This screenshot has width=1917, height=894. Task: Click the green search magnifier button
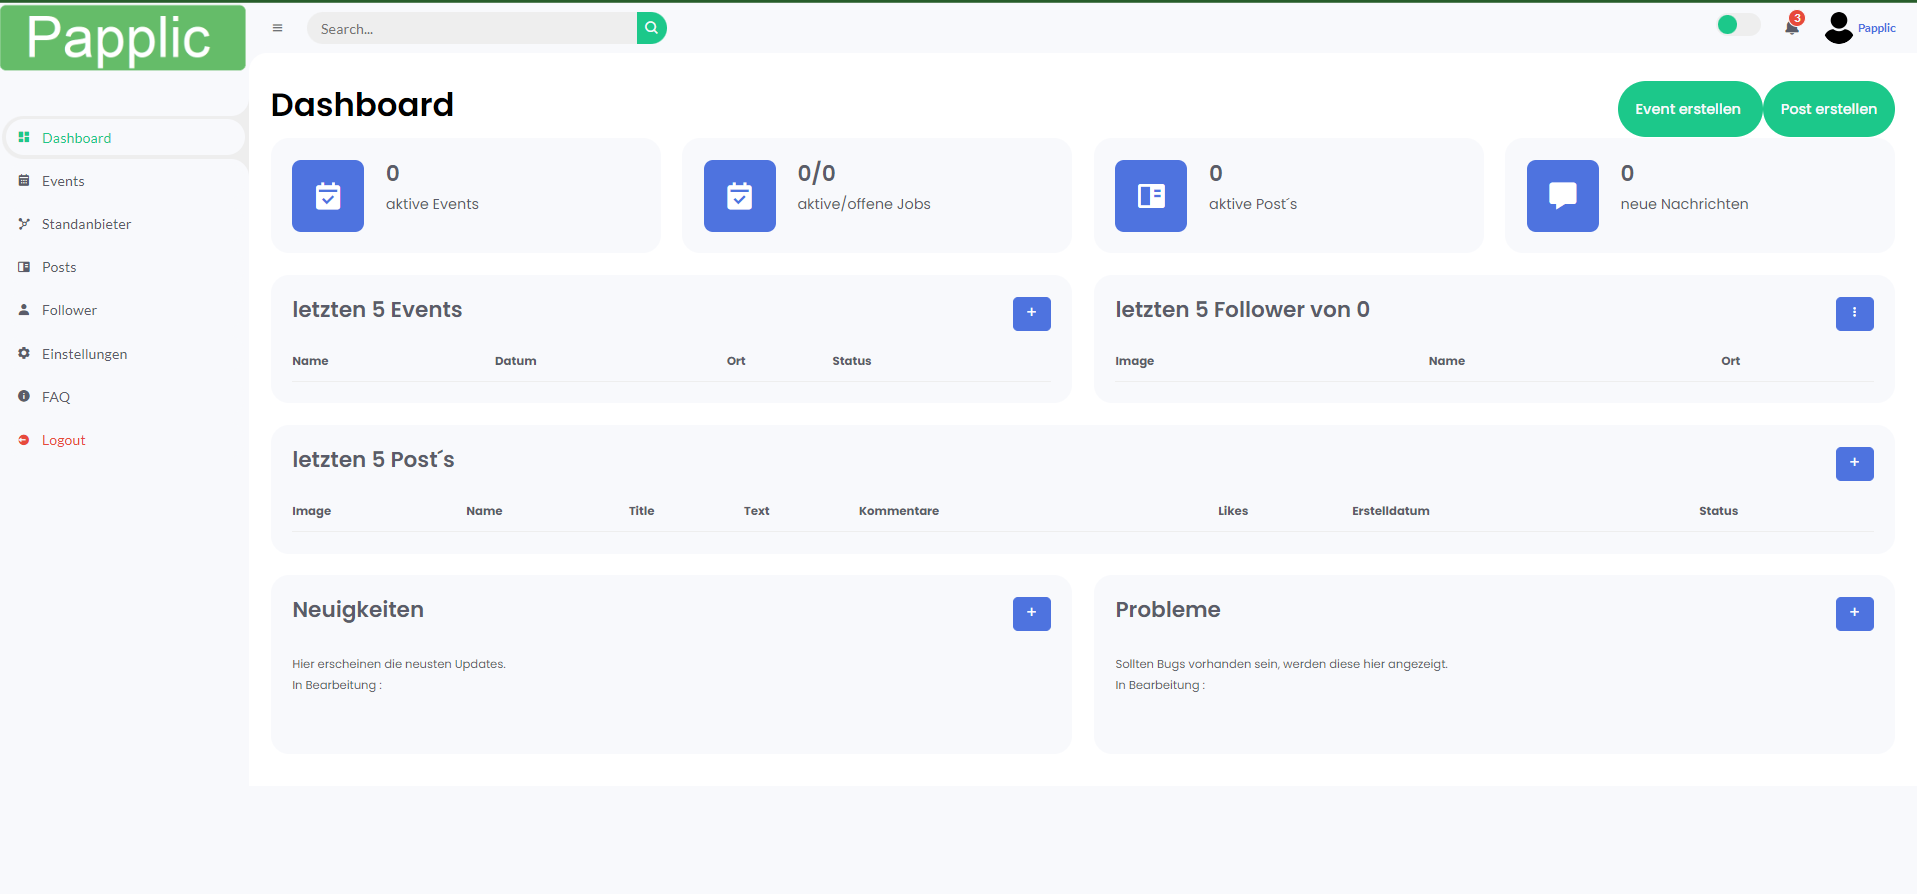coord(651,28)
